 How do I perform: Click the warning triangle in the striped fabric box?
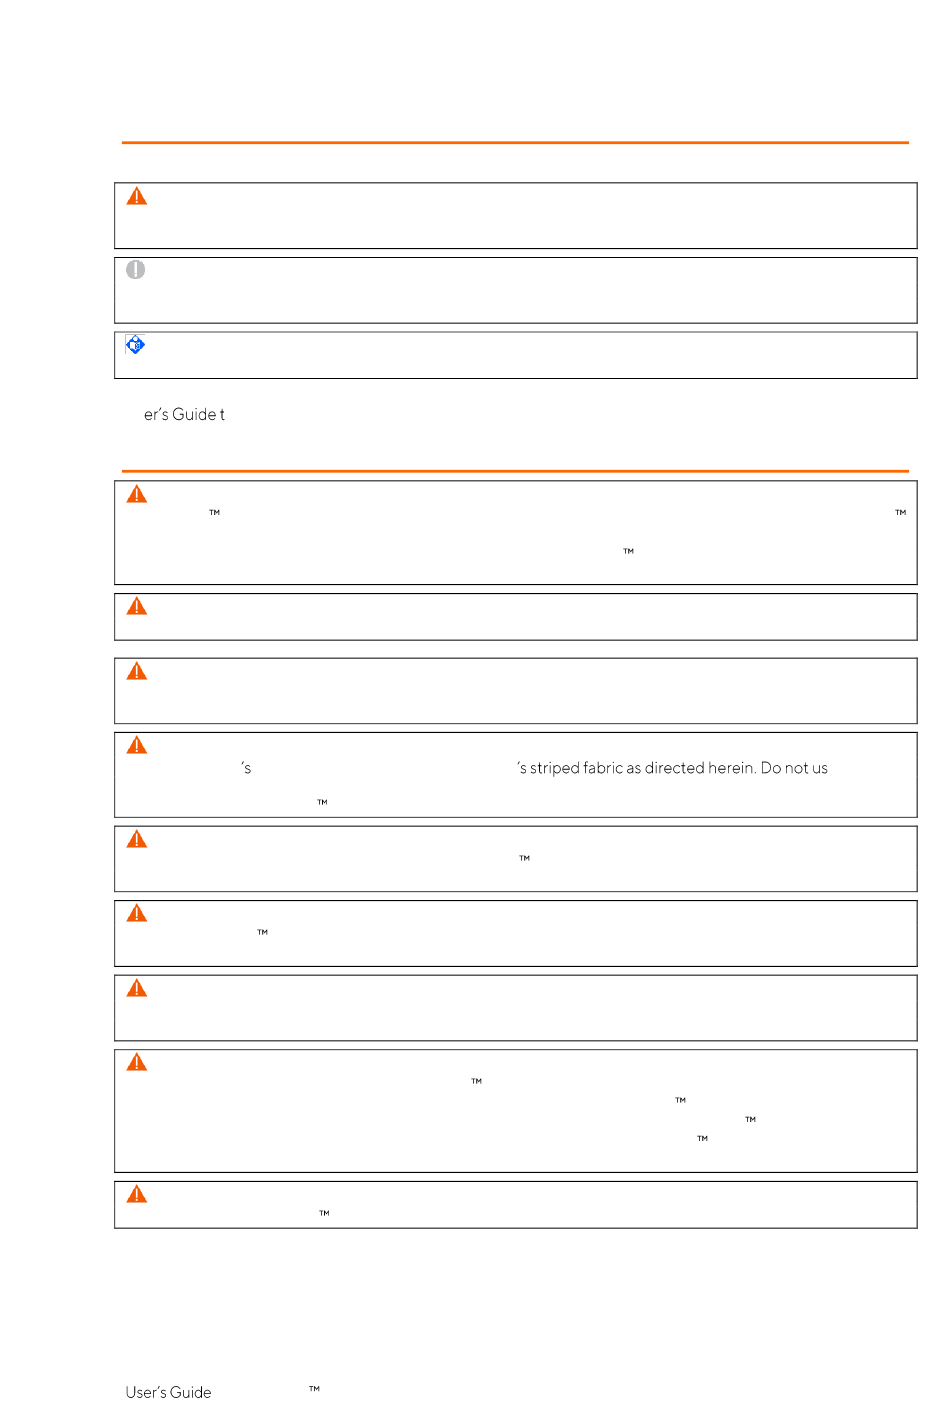point(137,745)
